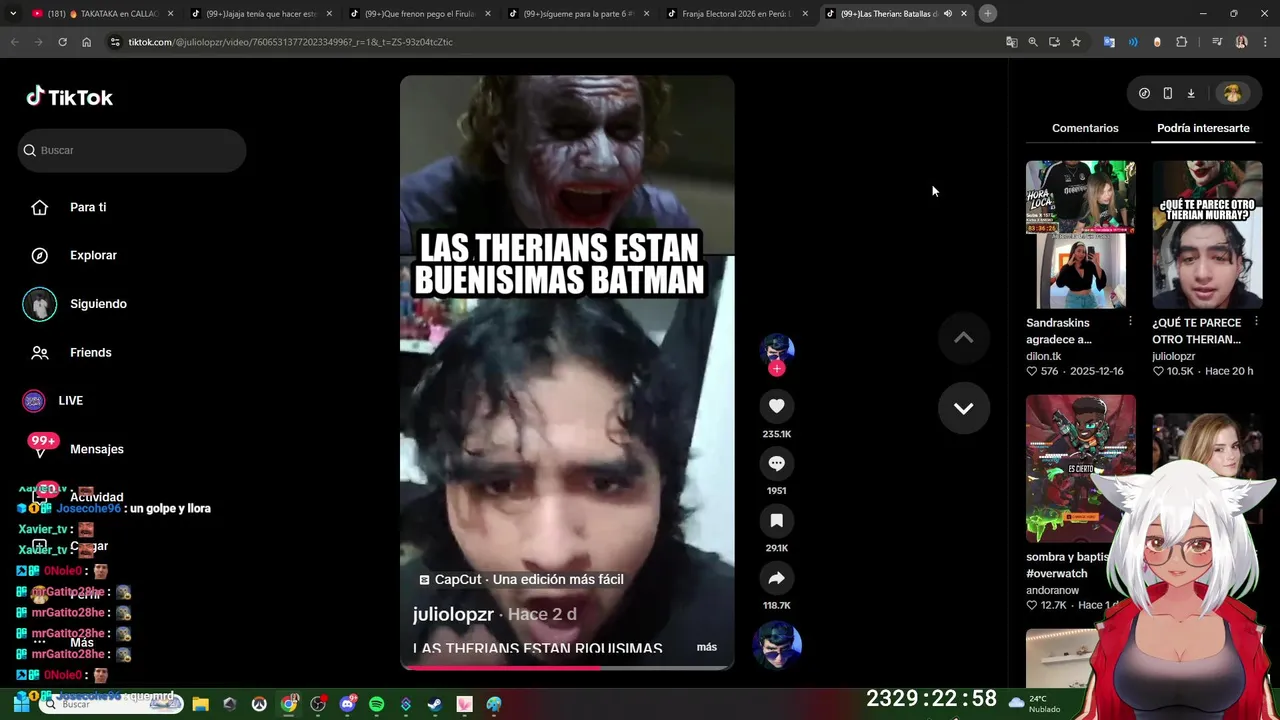Switch to the TAKATAKA en CALLAO tab
The height and width of the screenshot is (720, 1280).
(101, 14)
